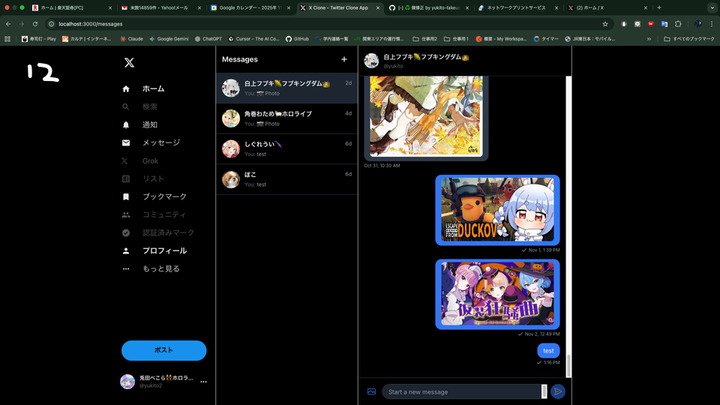Close the X Clone browser tab
Screen dimensions: 720x405
coord(378,8)
